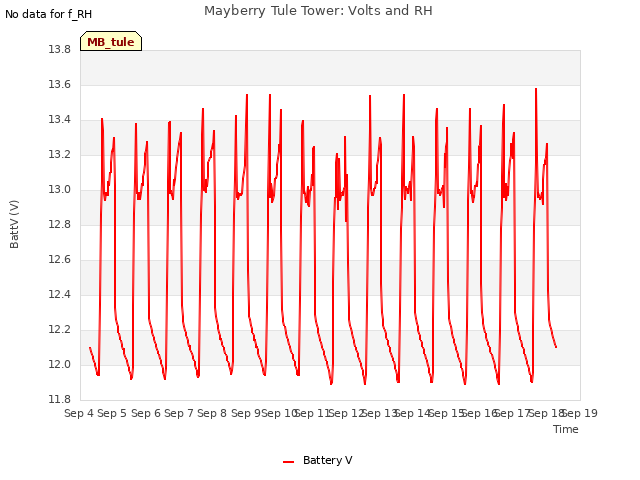Click the 13.6 y-axis tick label
This screenshot has height=480, width=640.
coord(60,84)
